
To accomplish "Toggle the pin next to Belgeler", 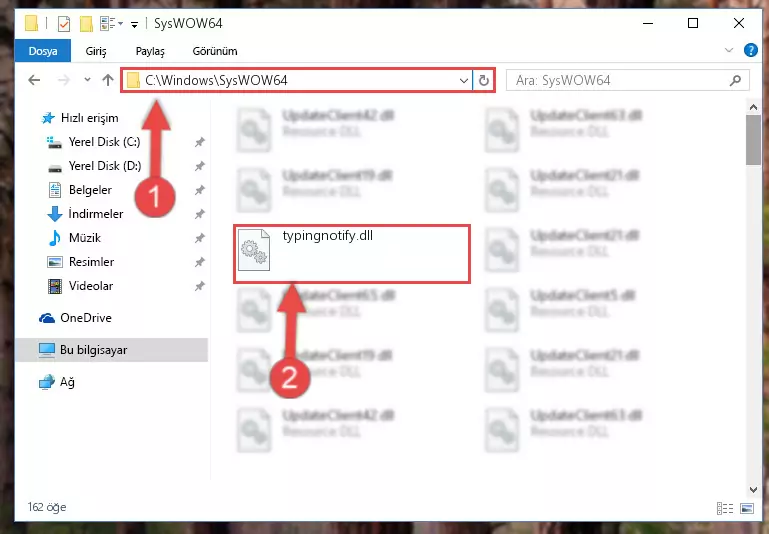I will click(199, 190).
